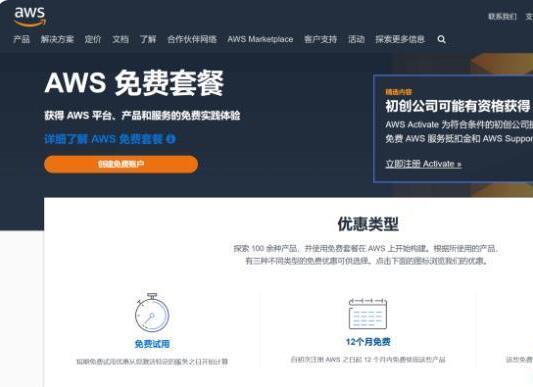Select the 12个月免费 offer type
Image resolution: width=533 pixels, height=387 pixels.
pos(368,342)
